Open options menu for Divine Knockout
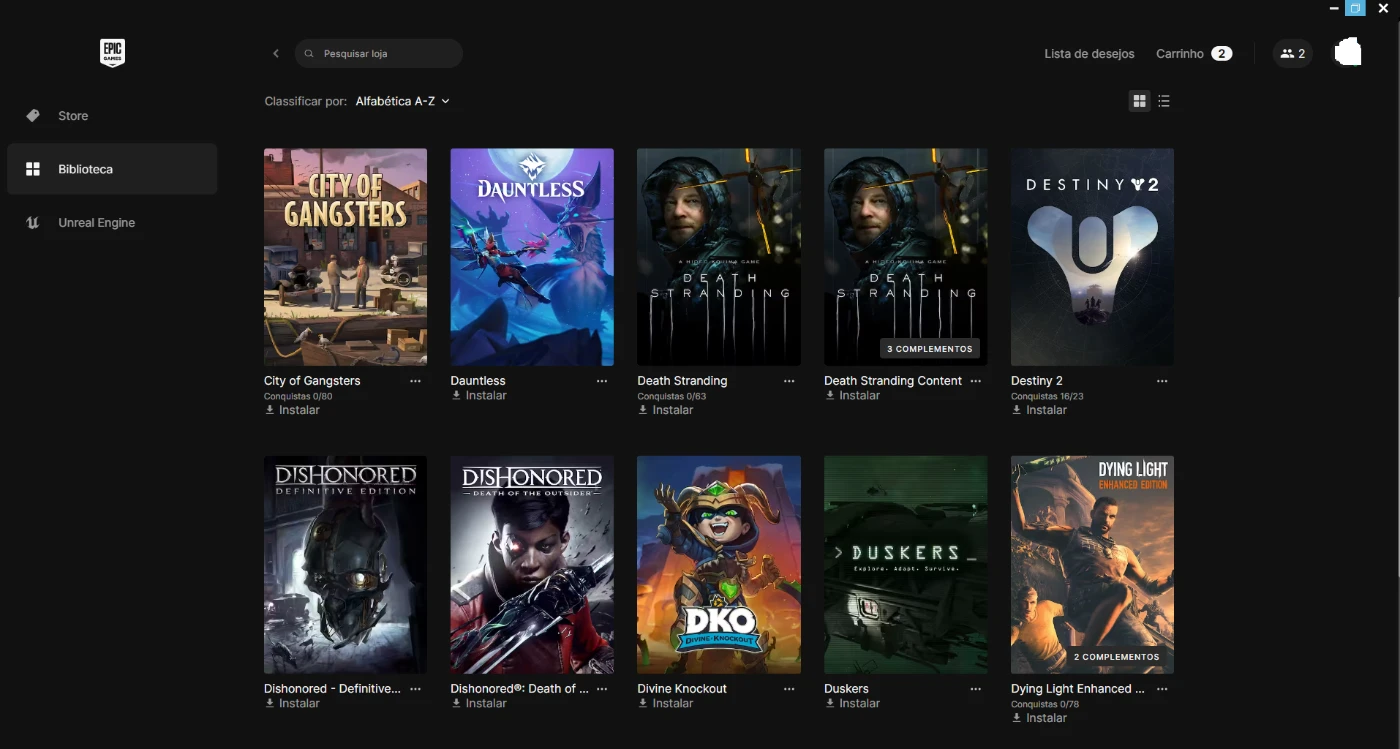The height and width of the screenshot is (749, 1400). pos(789,689)
